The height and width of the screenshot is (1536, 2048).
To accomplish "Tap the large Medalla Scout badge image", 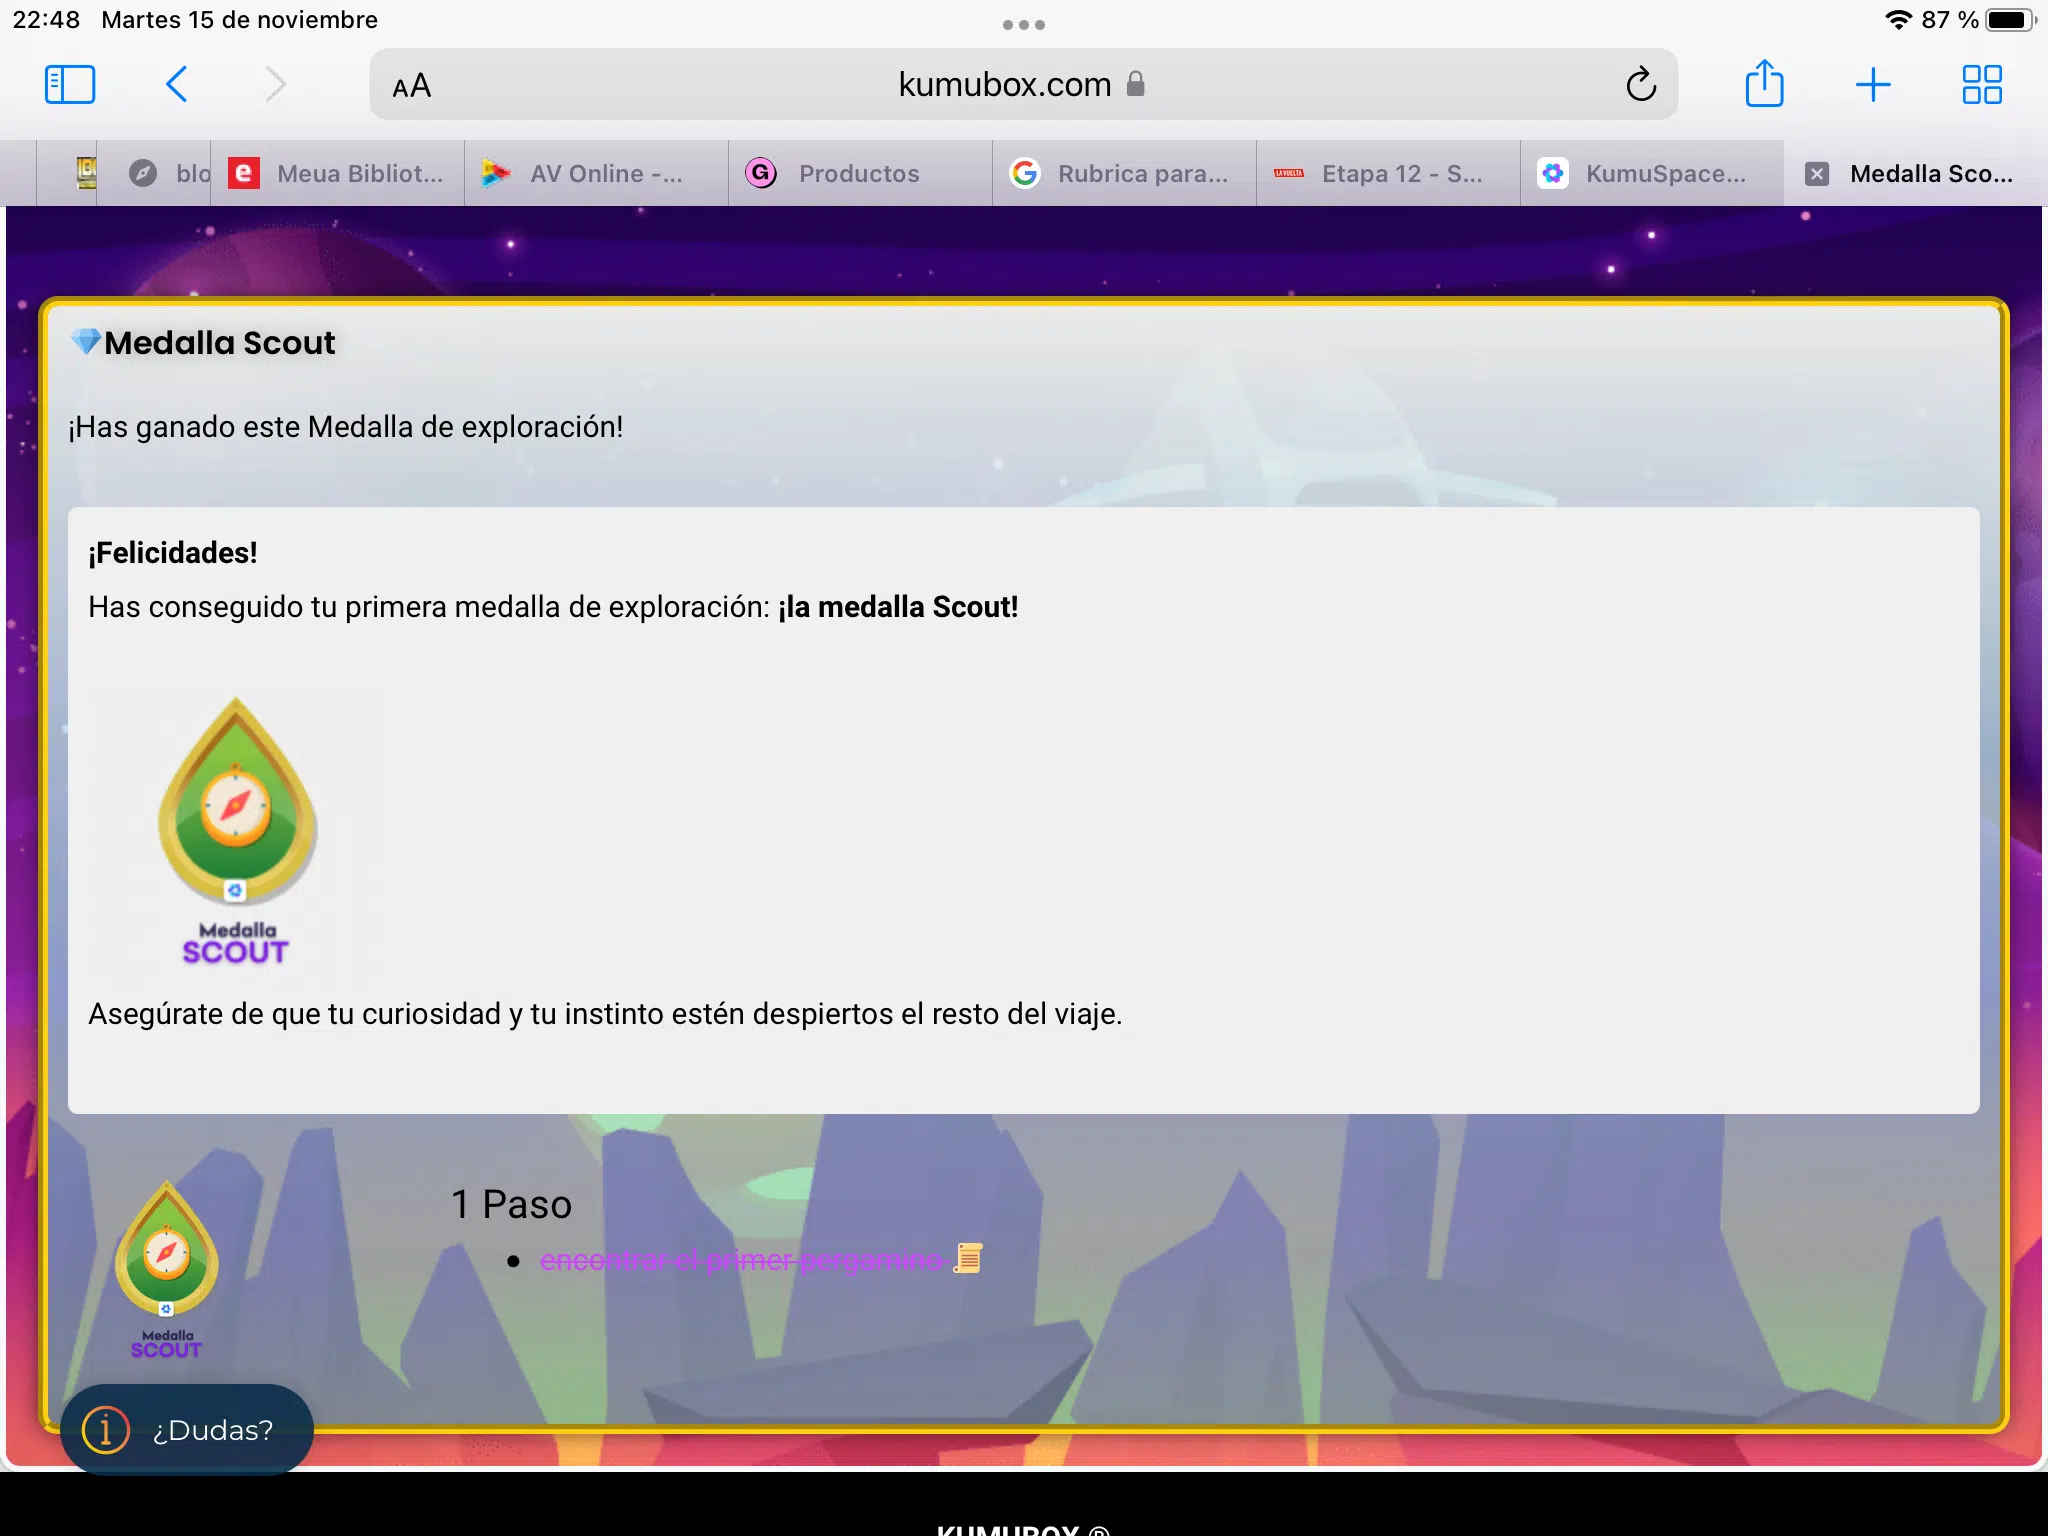I will [237, 830].
